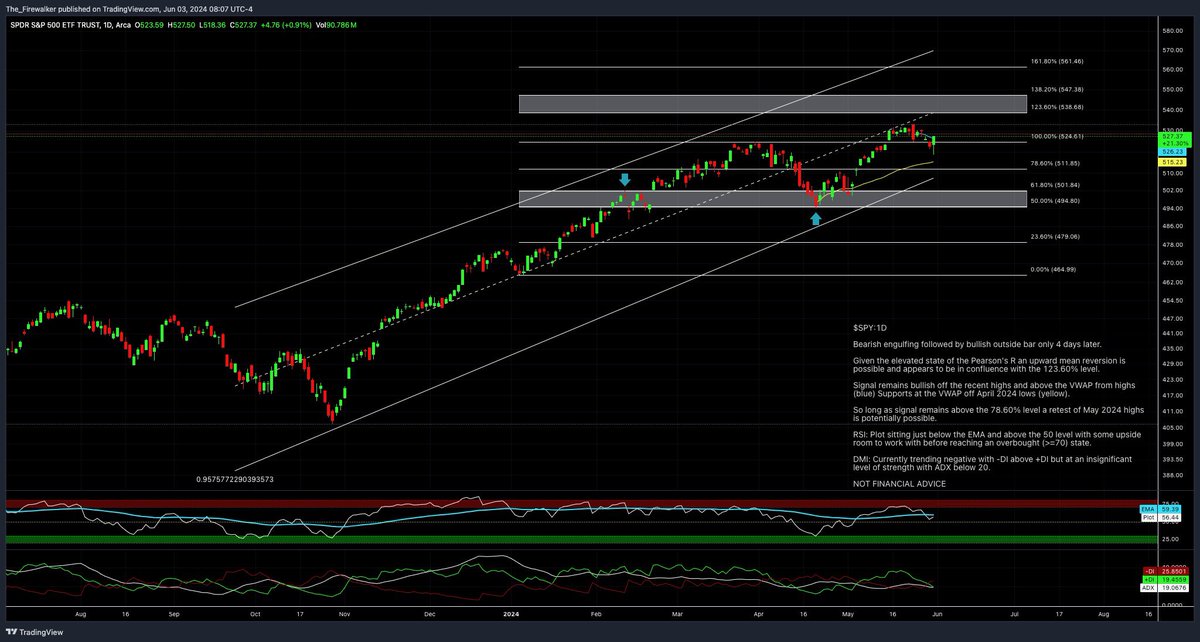Viewport: 1200px width, 642px height.
Task: Select the 23.60% (479.06) Fibonacci label
Action: [x=1057, y=236]
